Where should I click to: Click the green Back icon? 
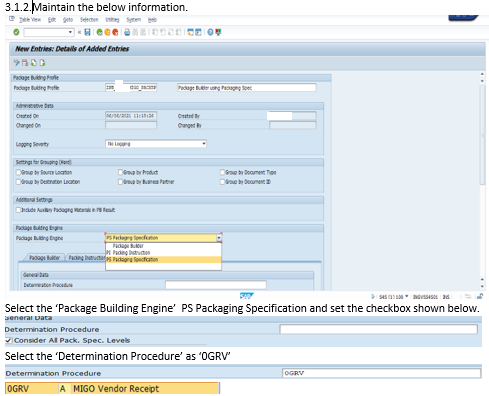[x=99, y=32]
